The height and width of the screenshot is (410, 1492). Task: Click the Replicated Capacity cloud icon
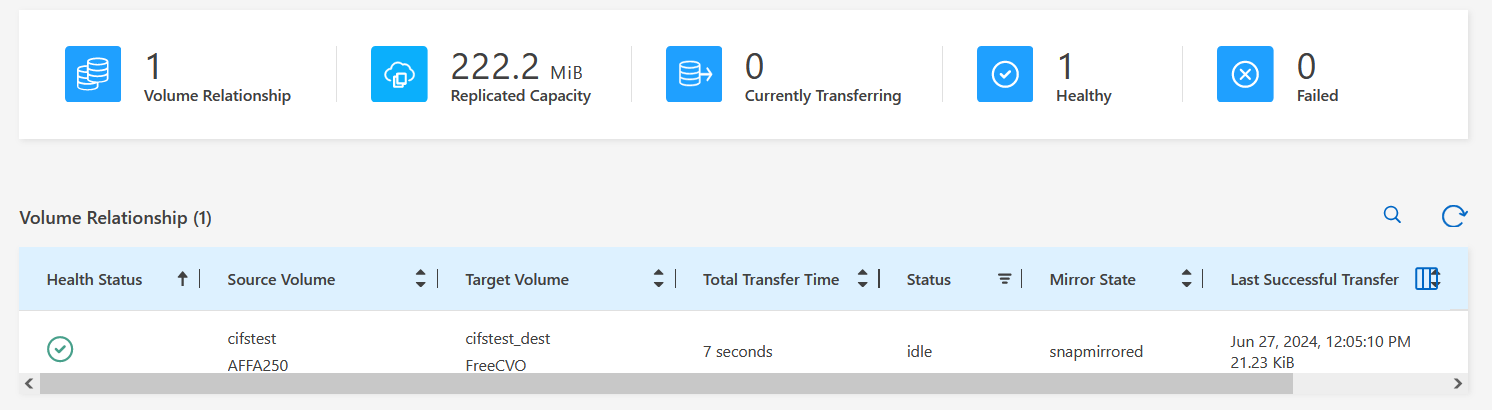coord(399,74)
